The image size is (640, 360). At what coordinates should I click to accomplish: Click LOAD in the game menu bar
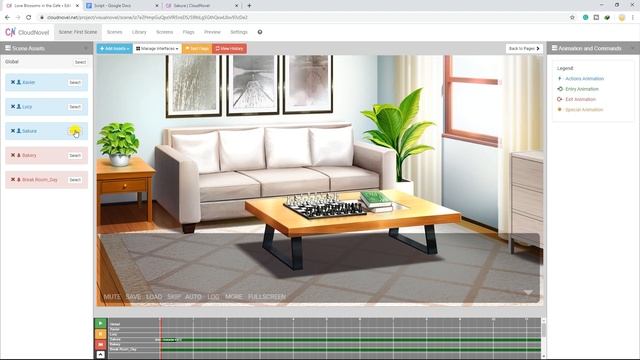[154, 297]
